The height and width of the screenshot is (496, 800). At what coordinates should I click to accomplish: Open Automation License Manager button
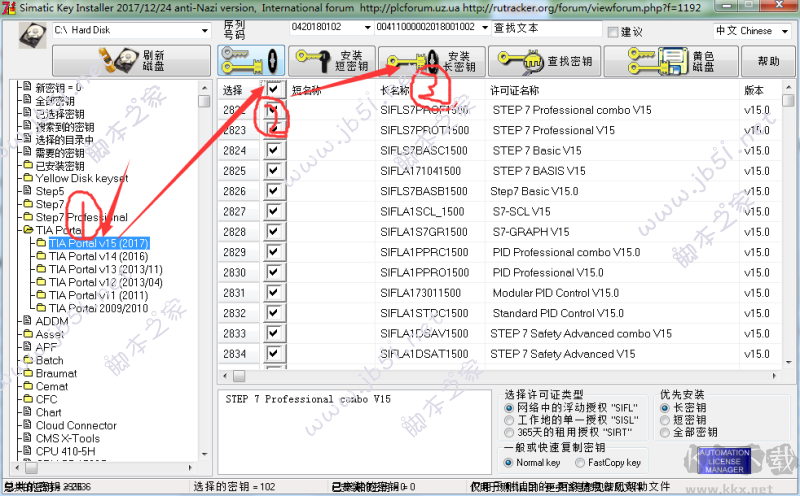(x=724, y=461)
